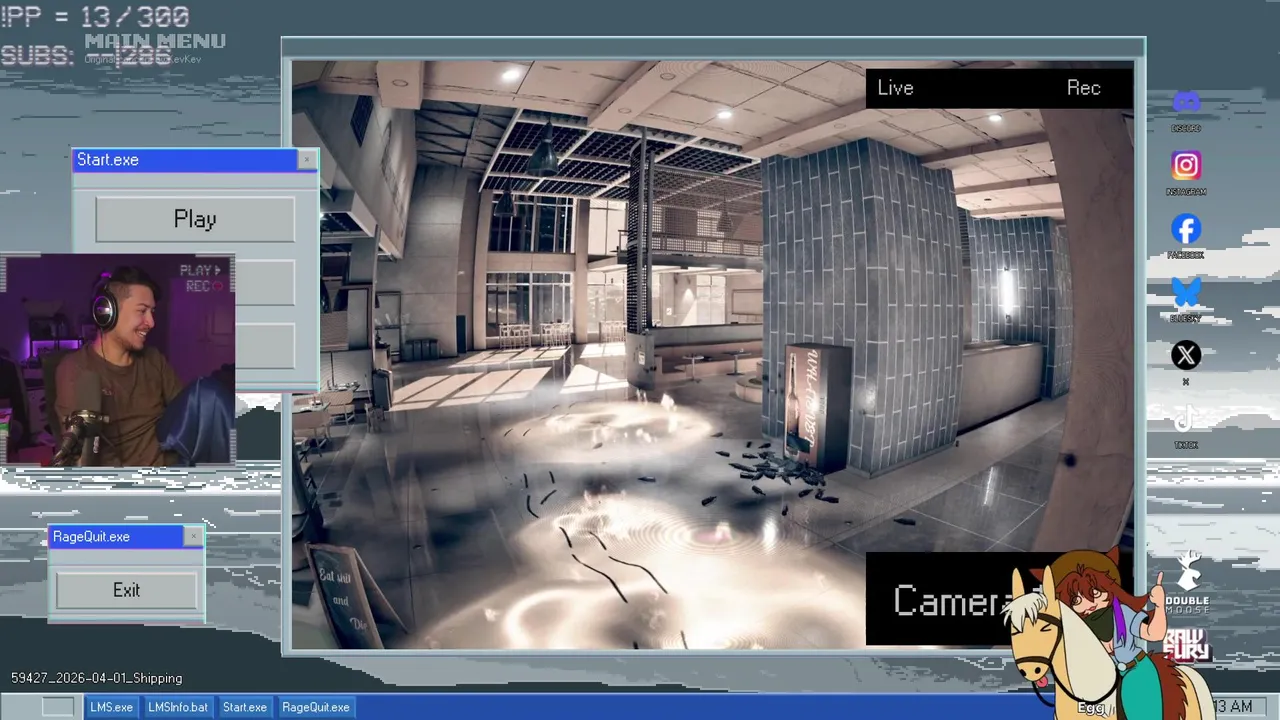Click the RageQuit.exe title bar
This screenshot has height=720, width=1280.
117,537
